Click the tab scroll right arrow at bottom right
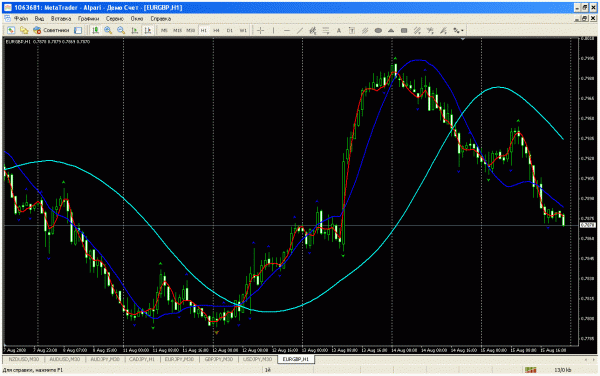The height and width of the screenshot is (376, 600). [x=594, y=360]
